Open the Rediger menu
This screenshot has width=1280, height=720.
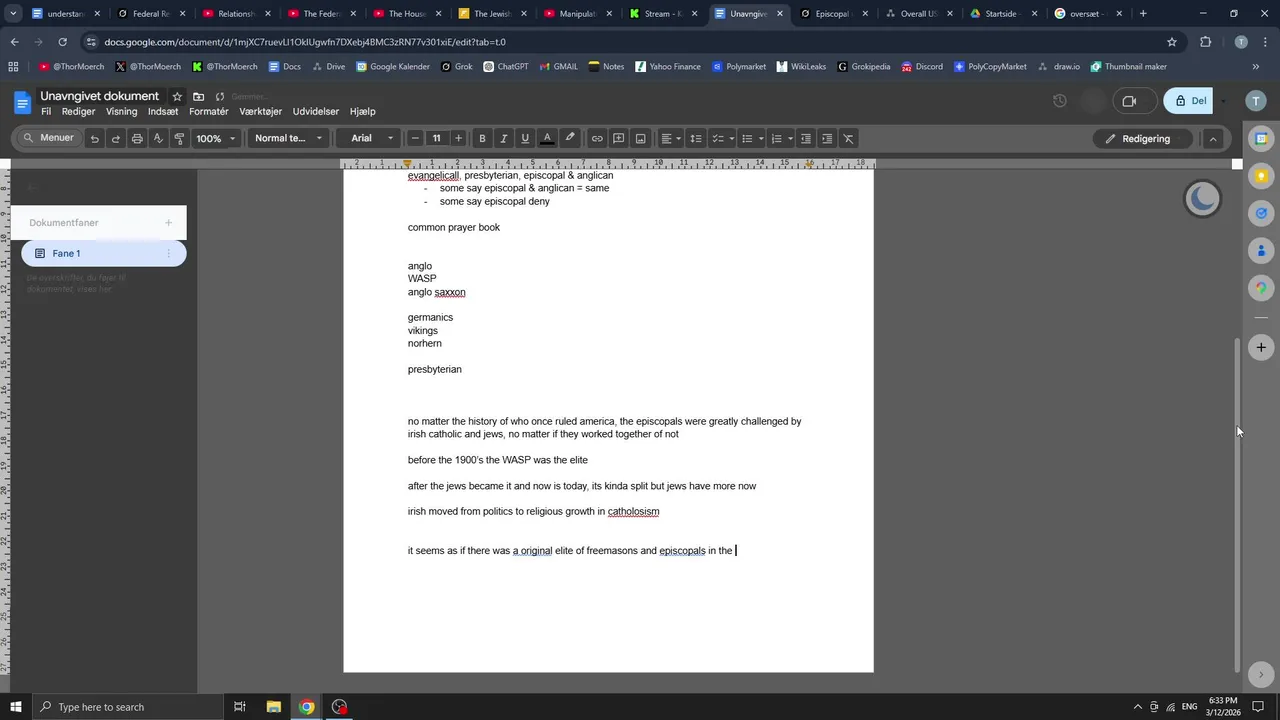[79, 112]
